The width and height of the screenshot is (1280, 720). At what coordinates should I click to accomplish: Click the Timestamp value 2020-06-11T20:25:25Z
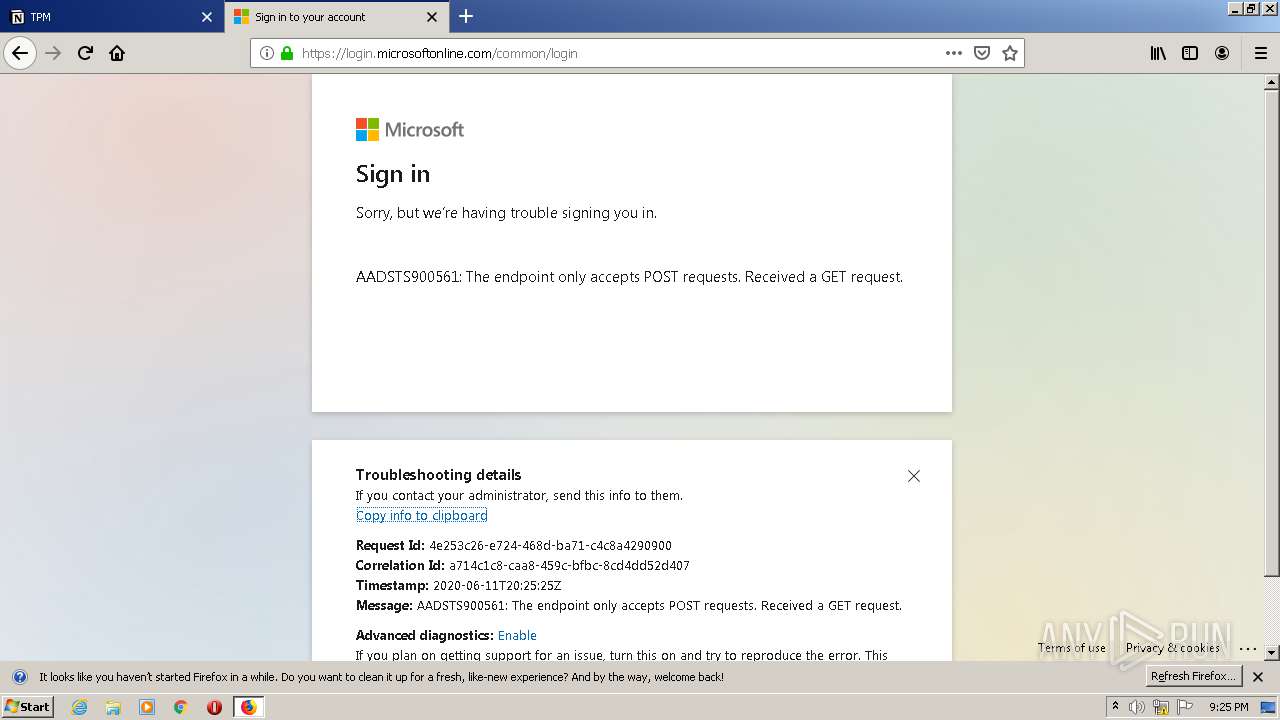[497, 585]
